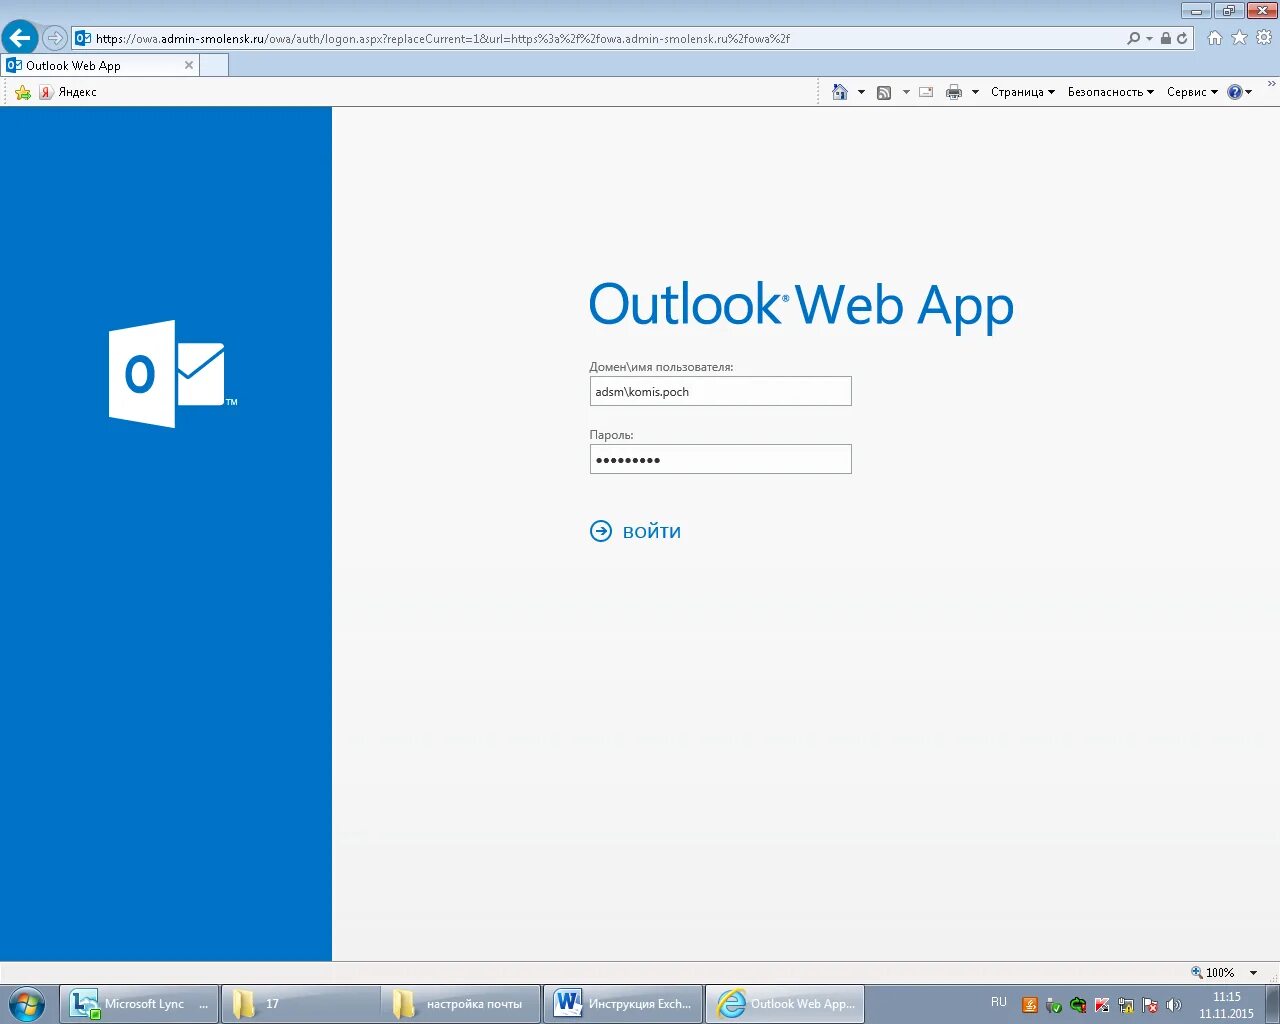Screen dimensions: 1280x1024
Task: Click the search magnifier in address bar
Action: pyautogui.click(x=1133, y=38)
